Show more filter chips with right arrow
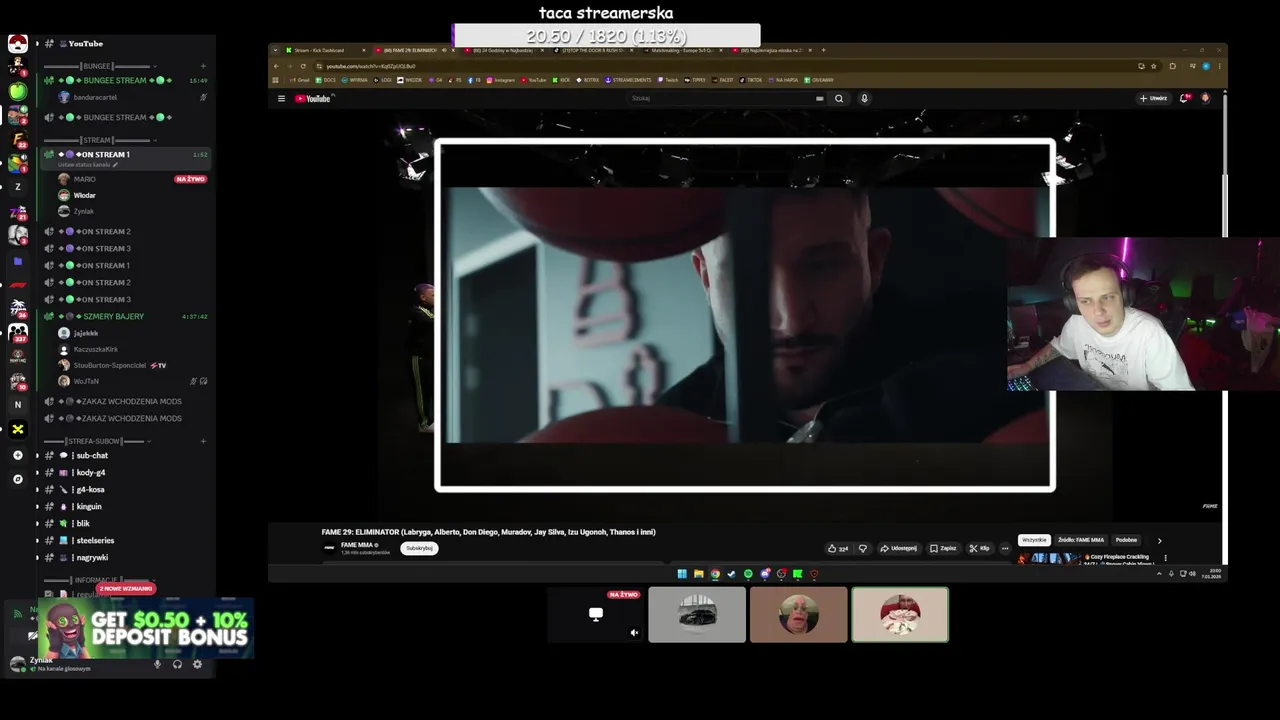The image size is (1280, 720). (1160, 541)
